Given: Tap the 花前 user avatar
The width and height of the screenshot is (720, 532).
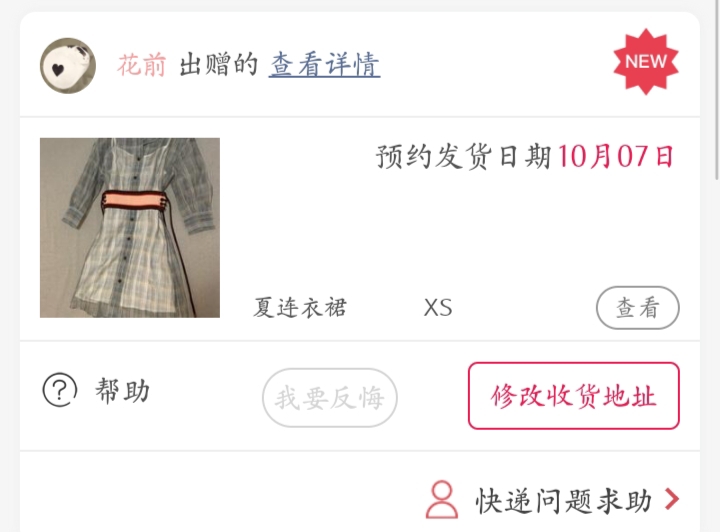Looking at the screenshot, I should point(68,66).
